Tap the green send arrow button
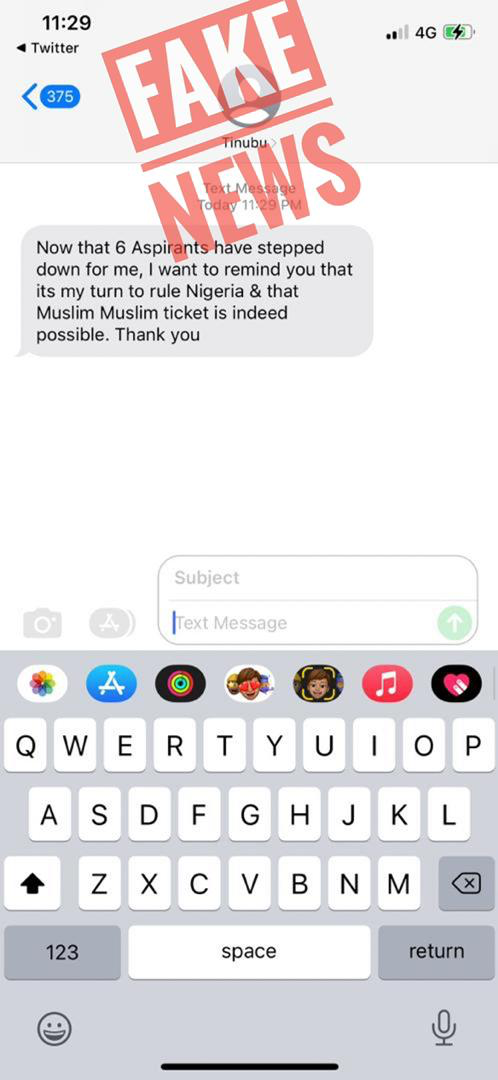The width and height of the screenshot is (498, 1080). [x=455, y=623]
